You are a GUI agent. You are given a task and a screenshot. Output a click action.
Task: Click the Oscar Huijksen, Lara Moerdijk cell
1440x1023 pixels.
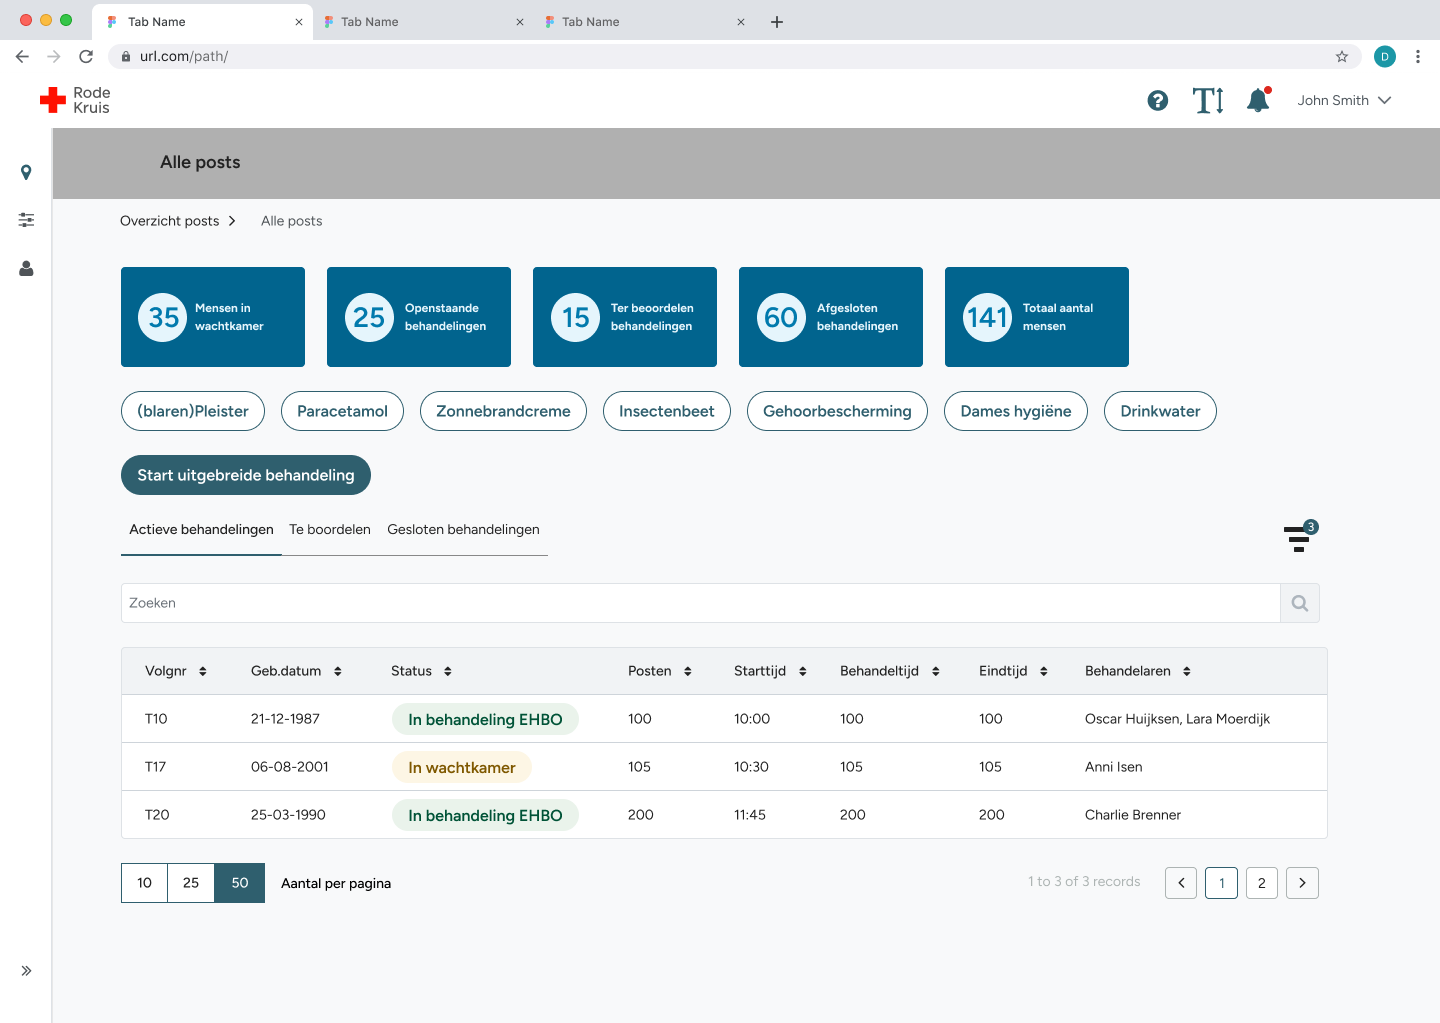pyautogui.click(x=1177, y=719)
